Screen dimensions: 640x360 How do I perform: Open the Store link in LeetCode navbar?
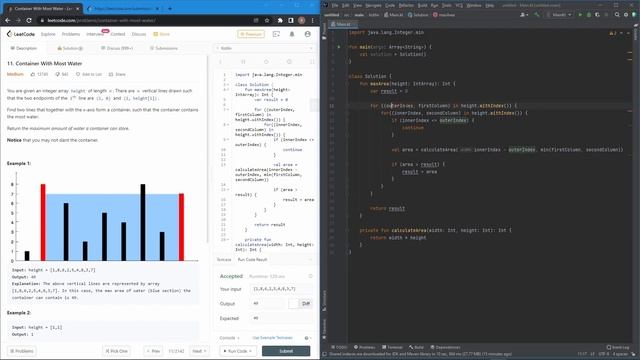(162, 34)
